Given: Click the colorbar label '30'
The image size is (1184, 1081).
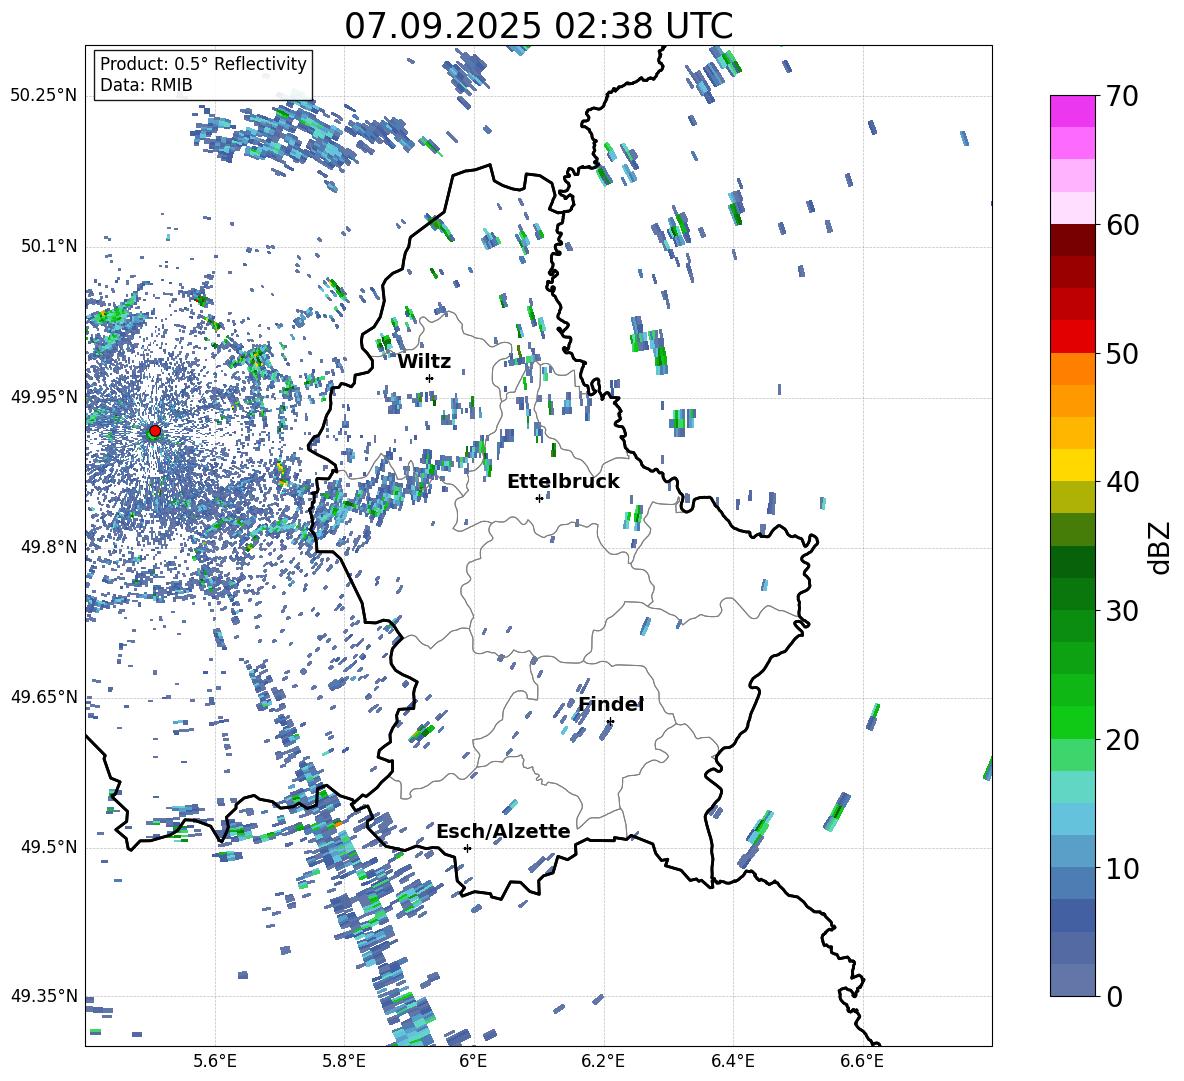Looking at the screenshot, I should pos(1122,611).
